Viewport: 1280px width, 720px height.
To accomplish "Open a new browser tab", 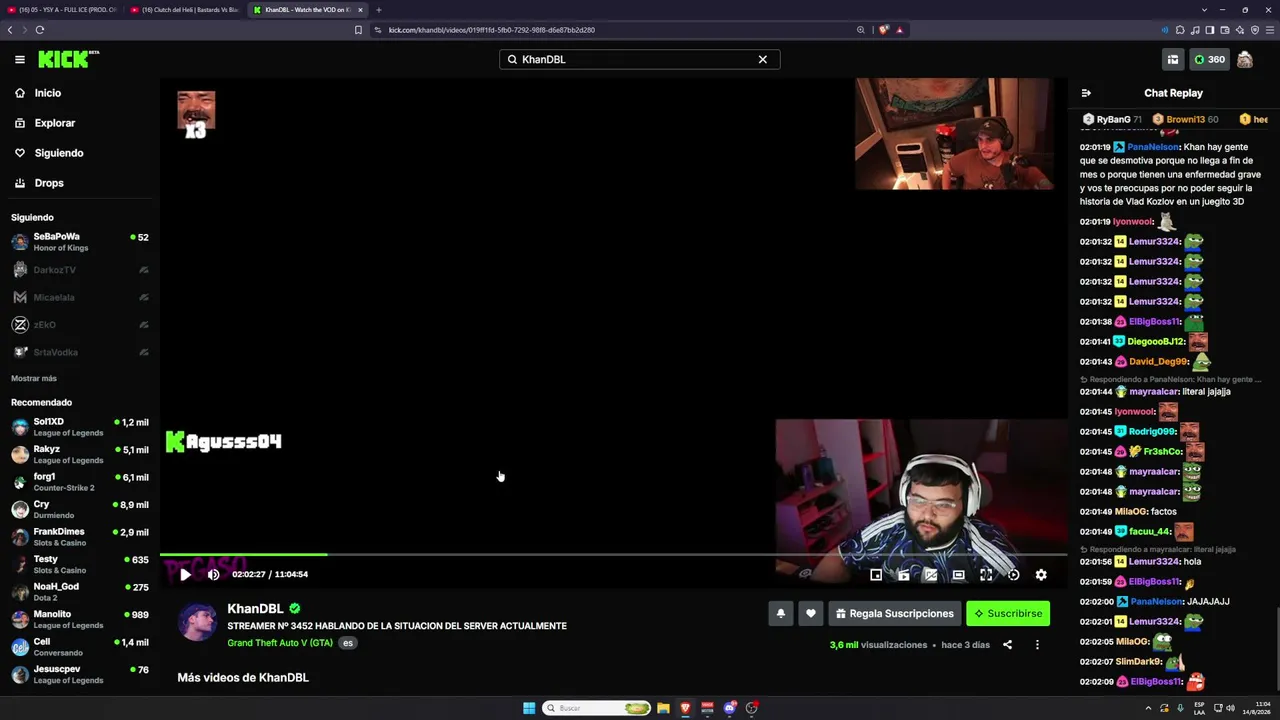I will coord(379,10).
